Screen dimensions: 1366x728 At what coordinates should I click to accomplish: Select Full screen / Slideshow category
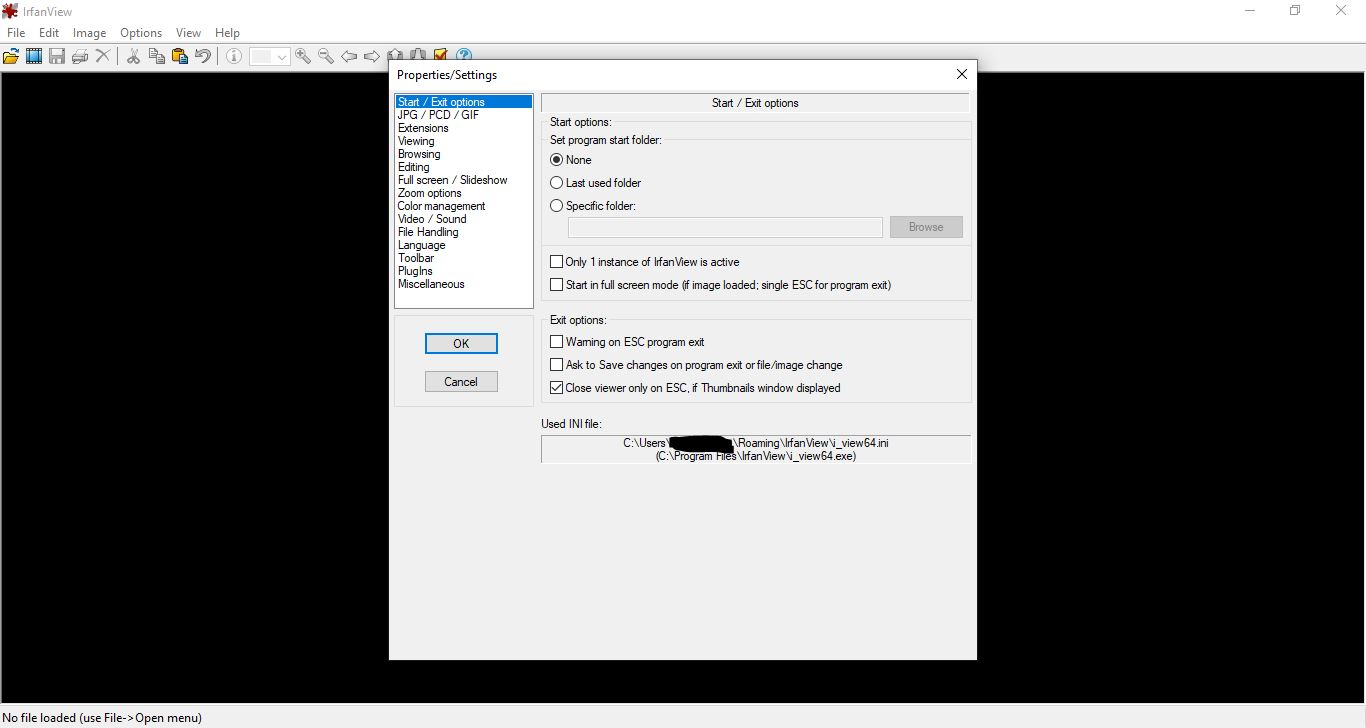click(x=464, y=180)
